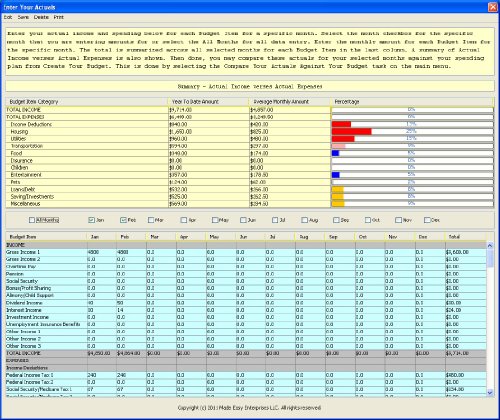The width and height of the screenshot is (500, 420).
Task: Open the Save menu
Action: (23, 17)
